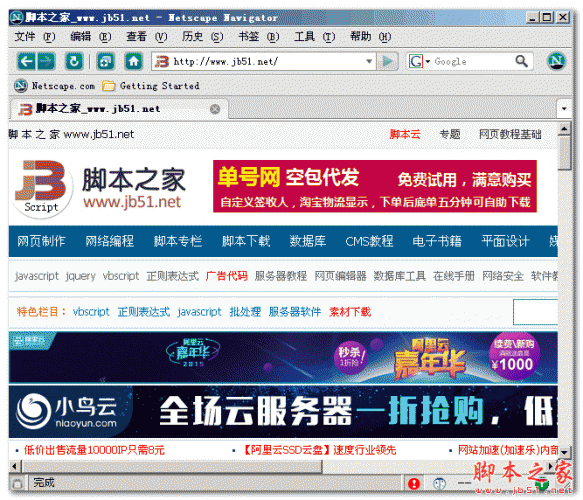
Task: Open the 查看 (V) menu
Action: (146, 37)
